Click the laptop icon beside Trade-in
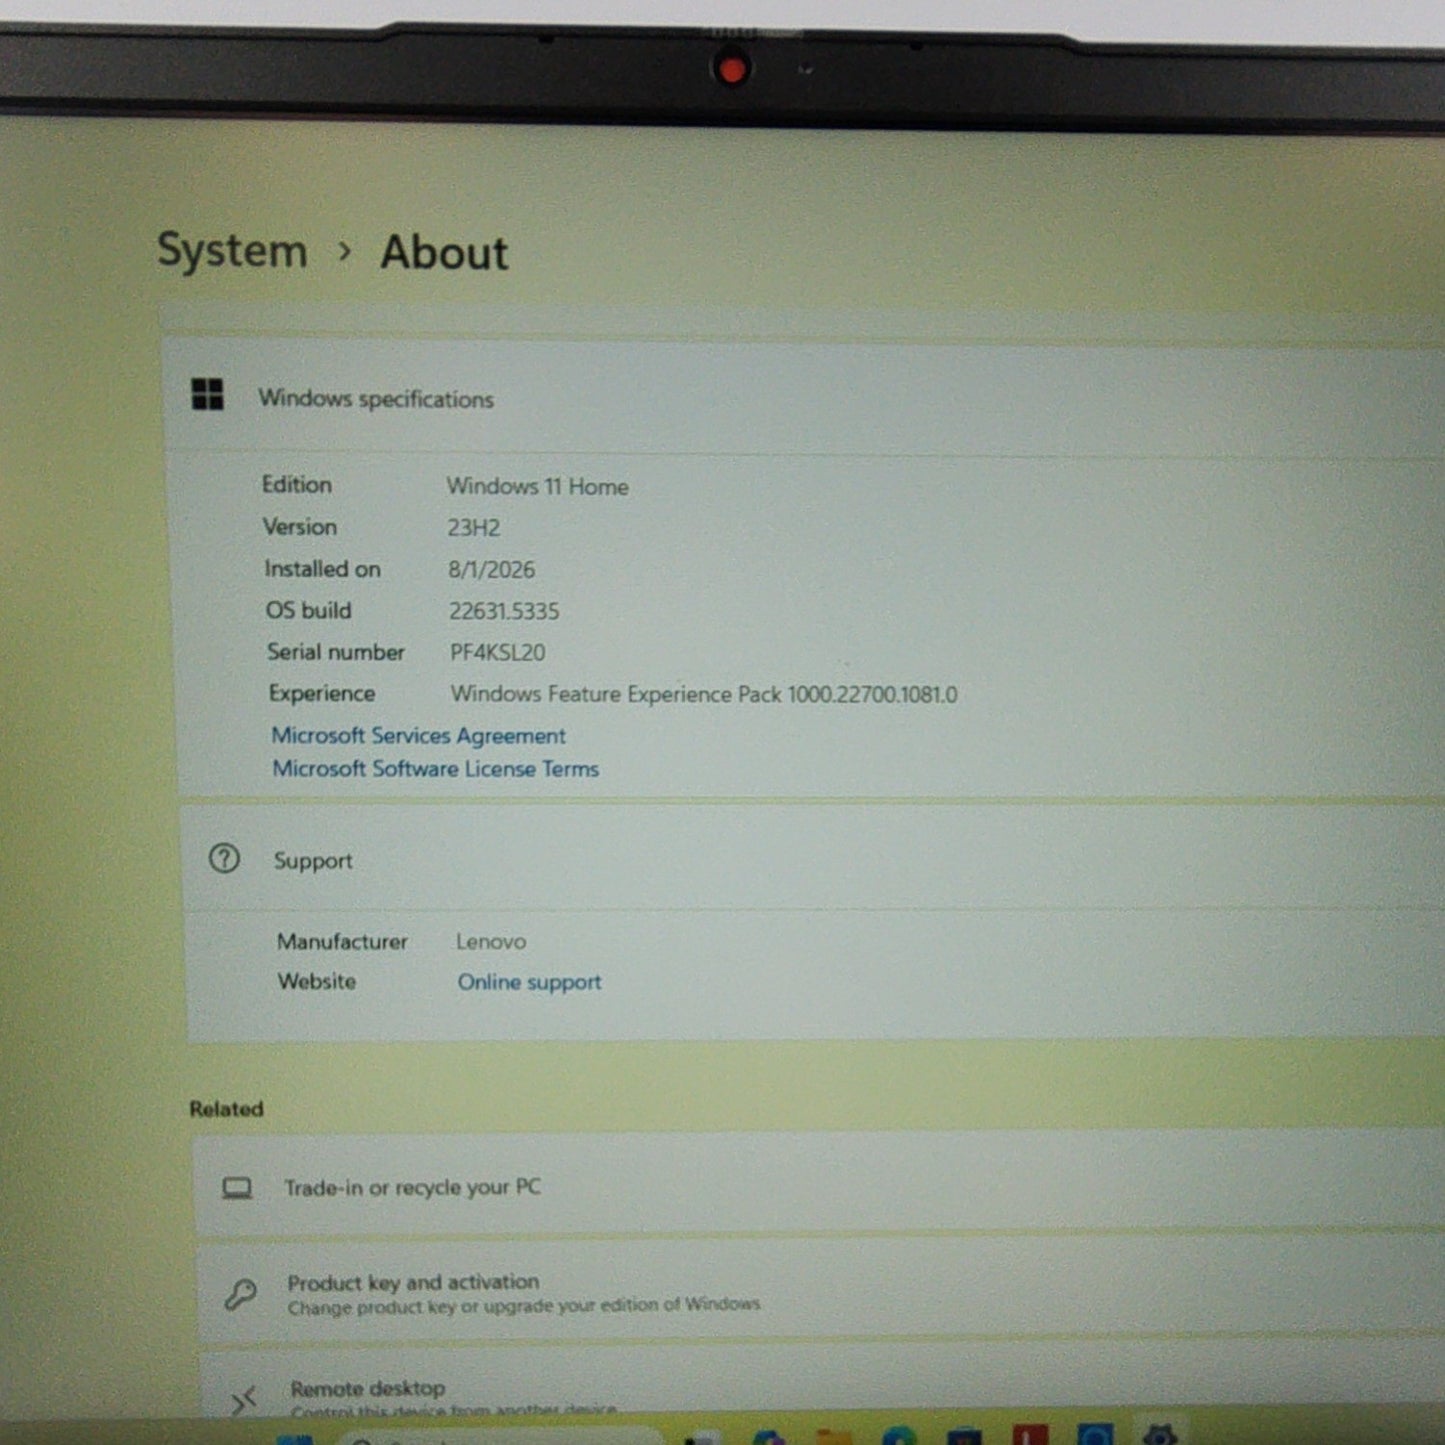 [x=237, y=1188]
